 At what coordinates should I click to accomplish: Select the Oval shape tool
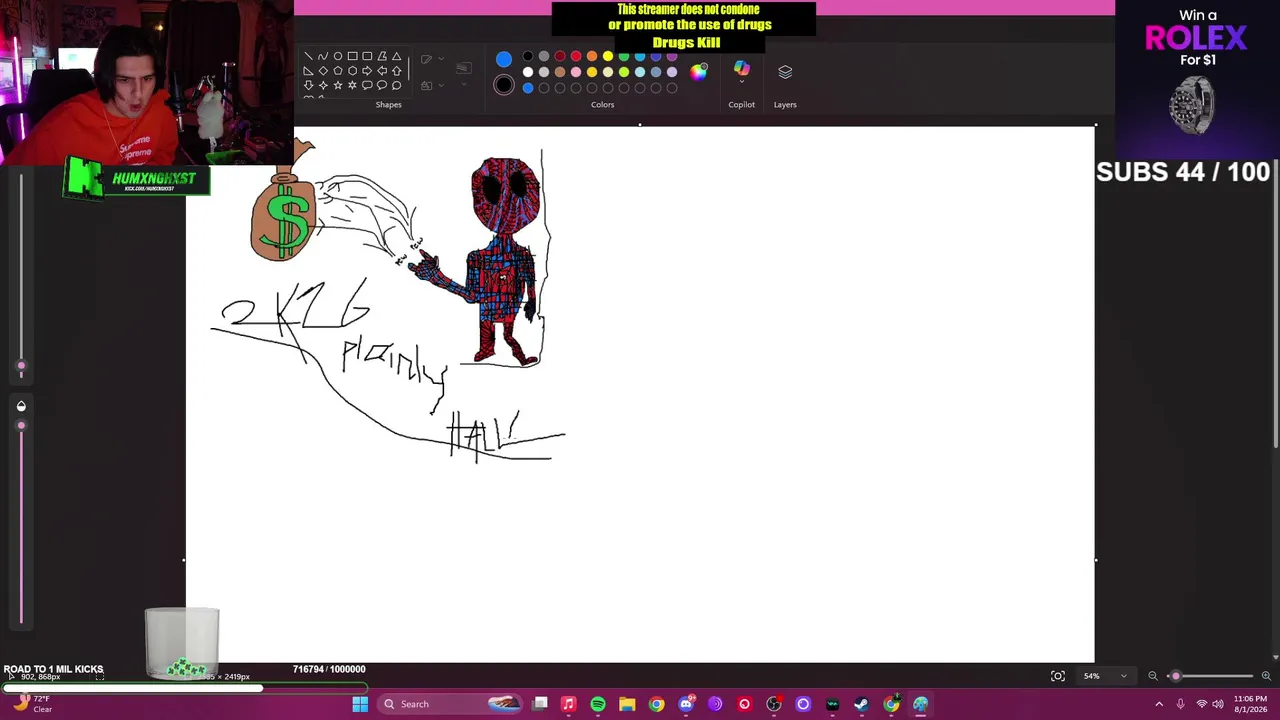(x=338, y=56)
